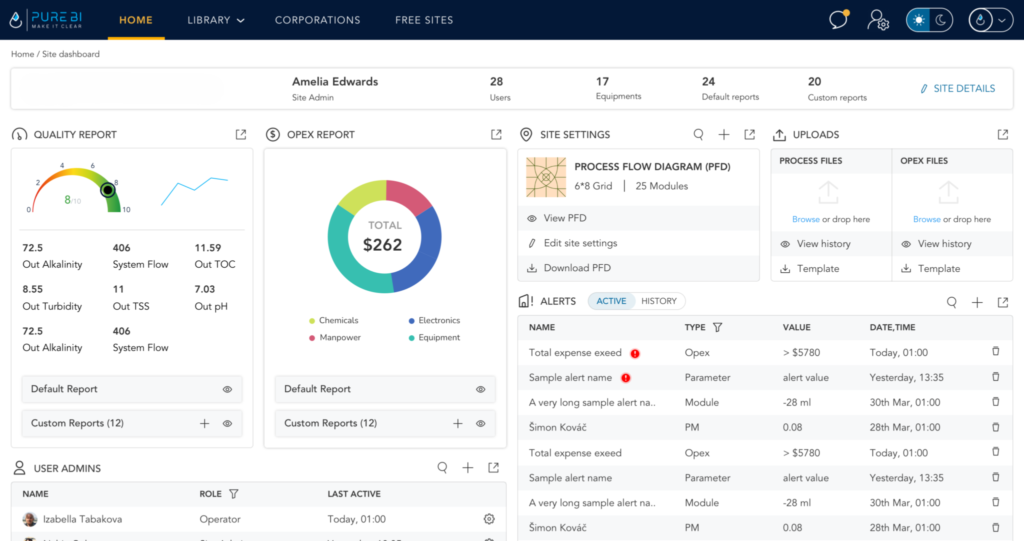Go to Corporations in the navigation

[317, 20]
